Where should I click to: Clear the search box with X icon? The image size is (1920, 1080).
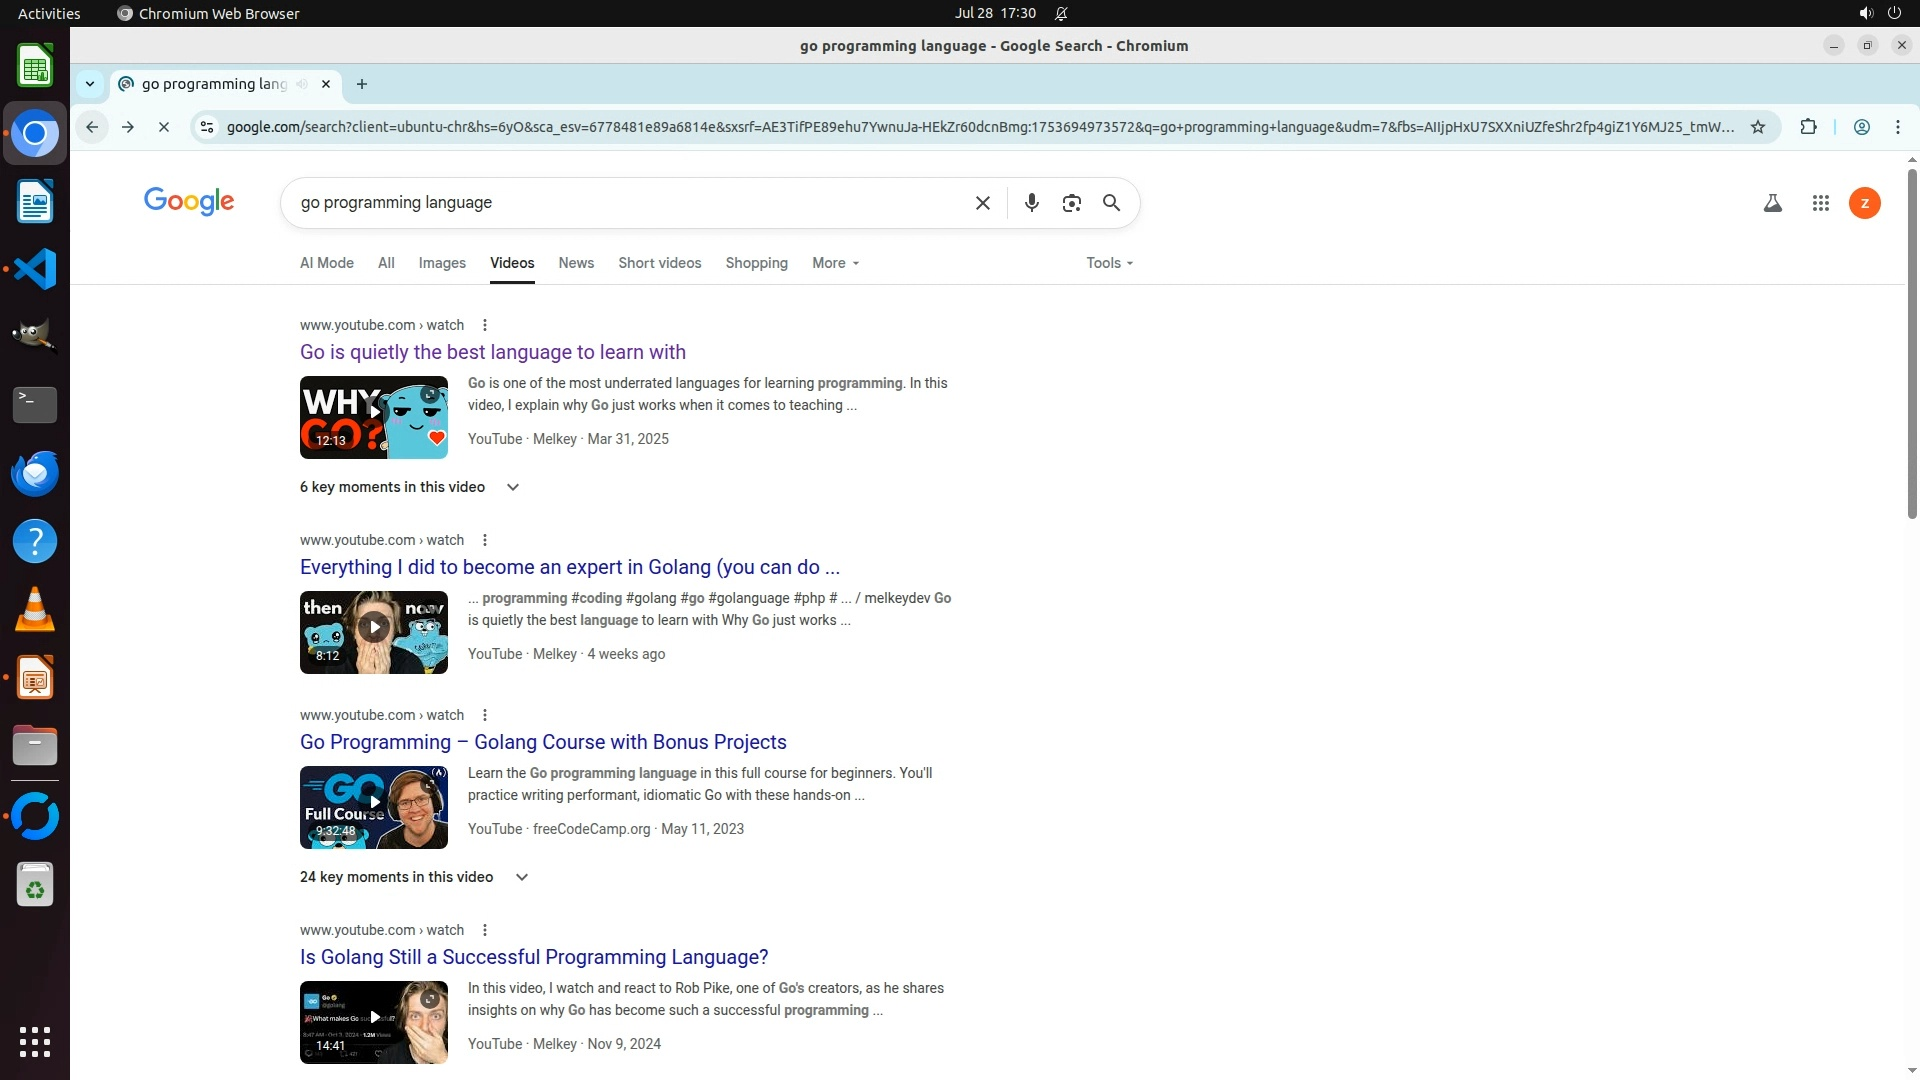tap(982, 203)
